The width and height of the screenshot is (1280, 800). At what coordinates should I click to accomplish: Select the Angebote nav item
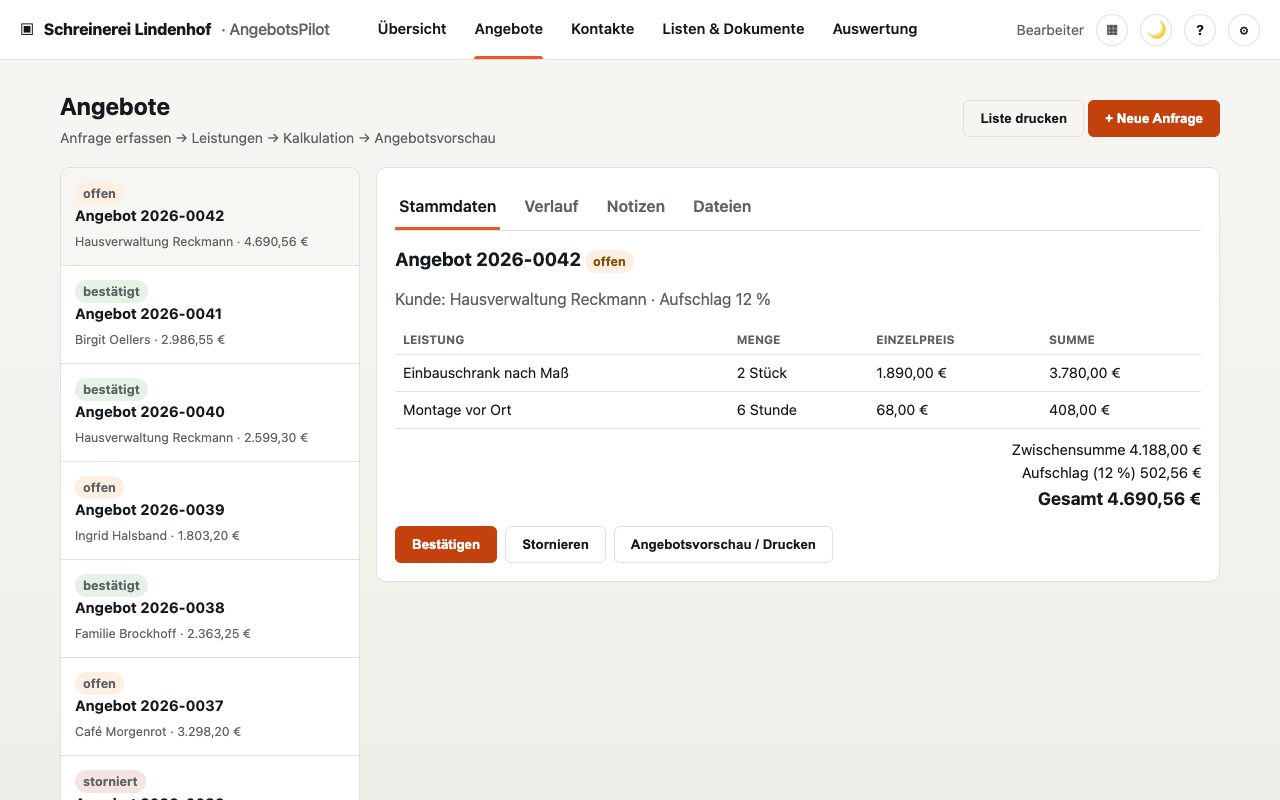tap(509, 29)
